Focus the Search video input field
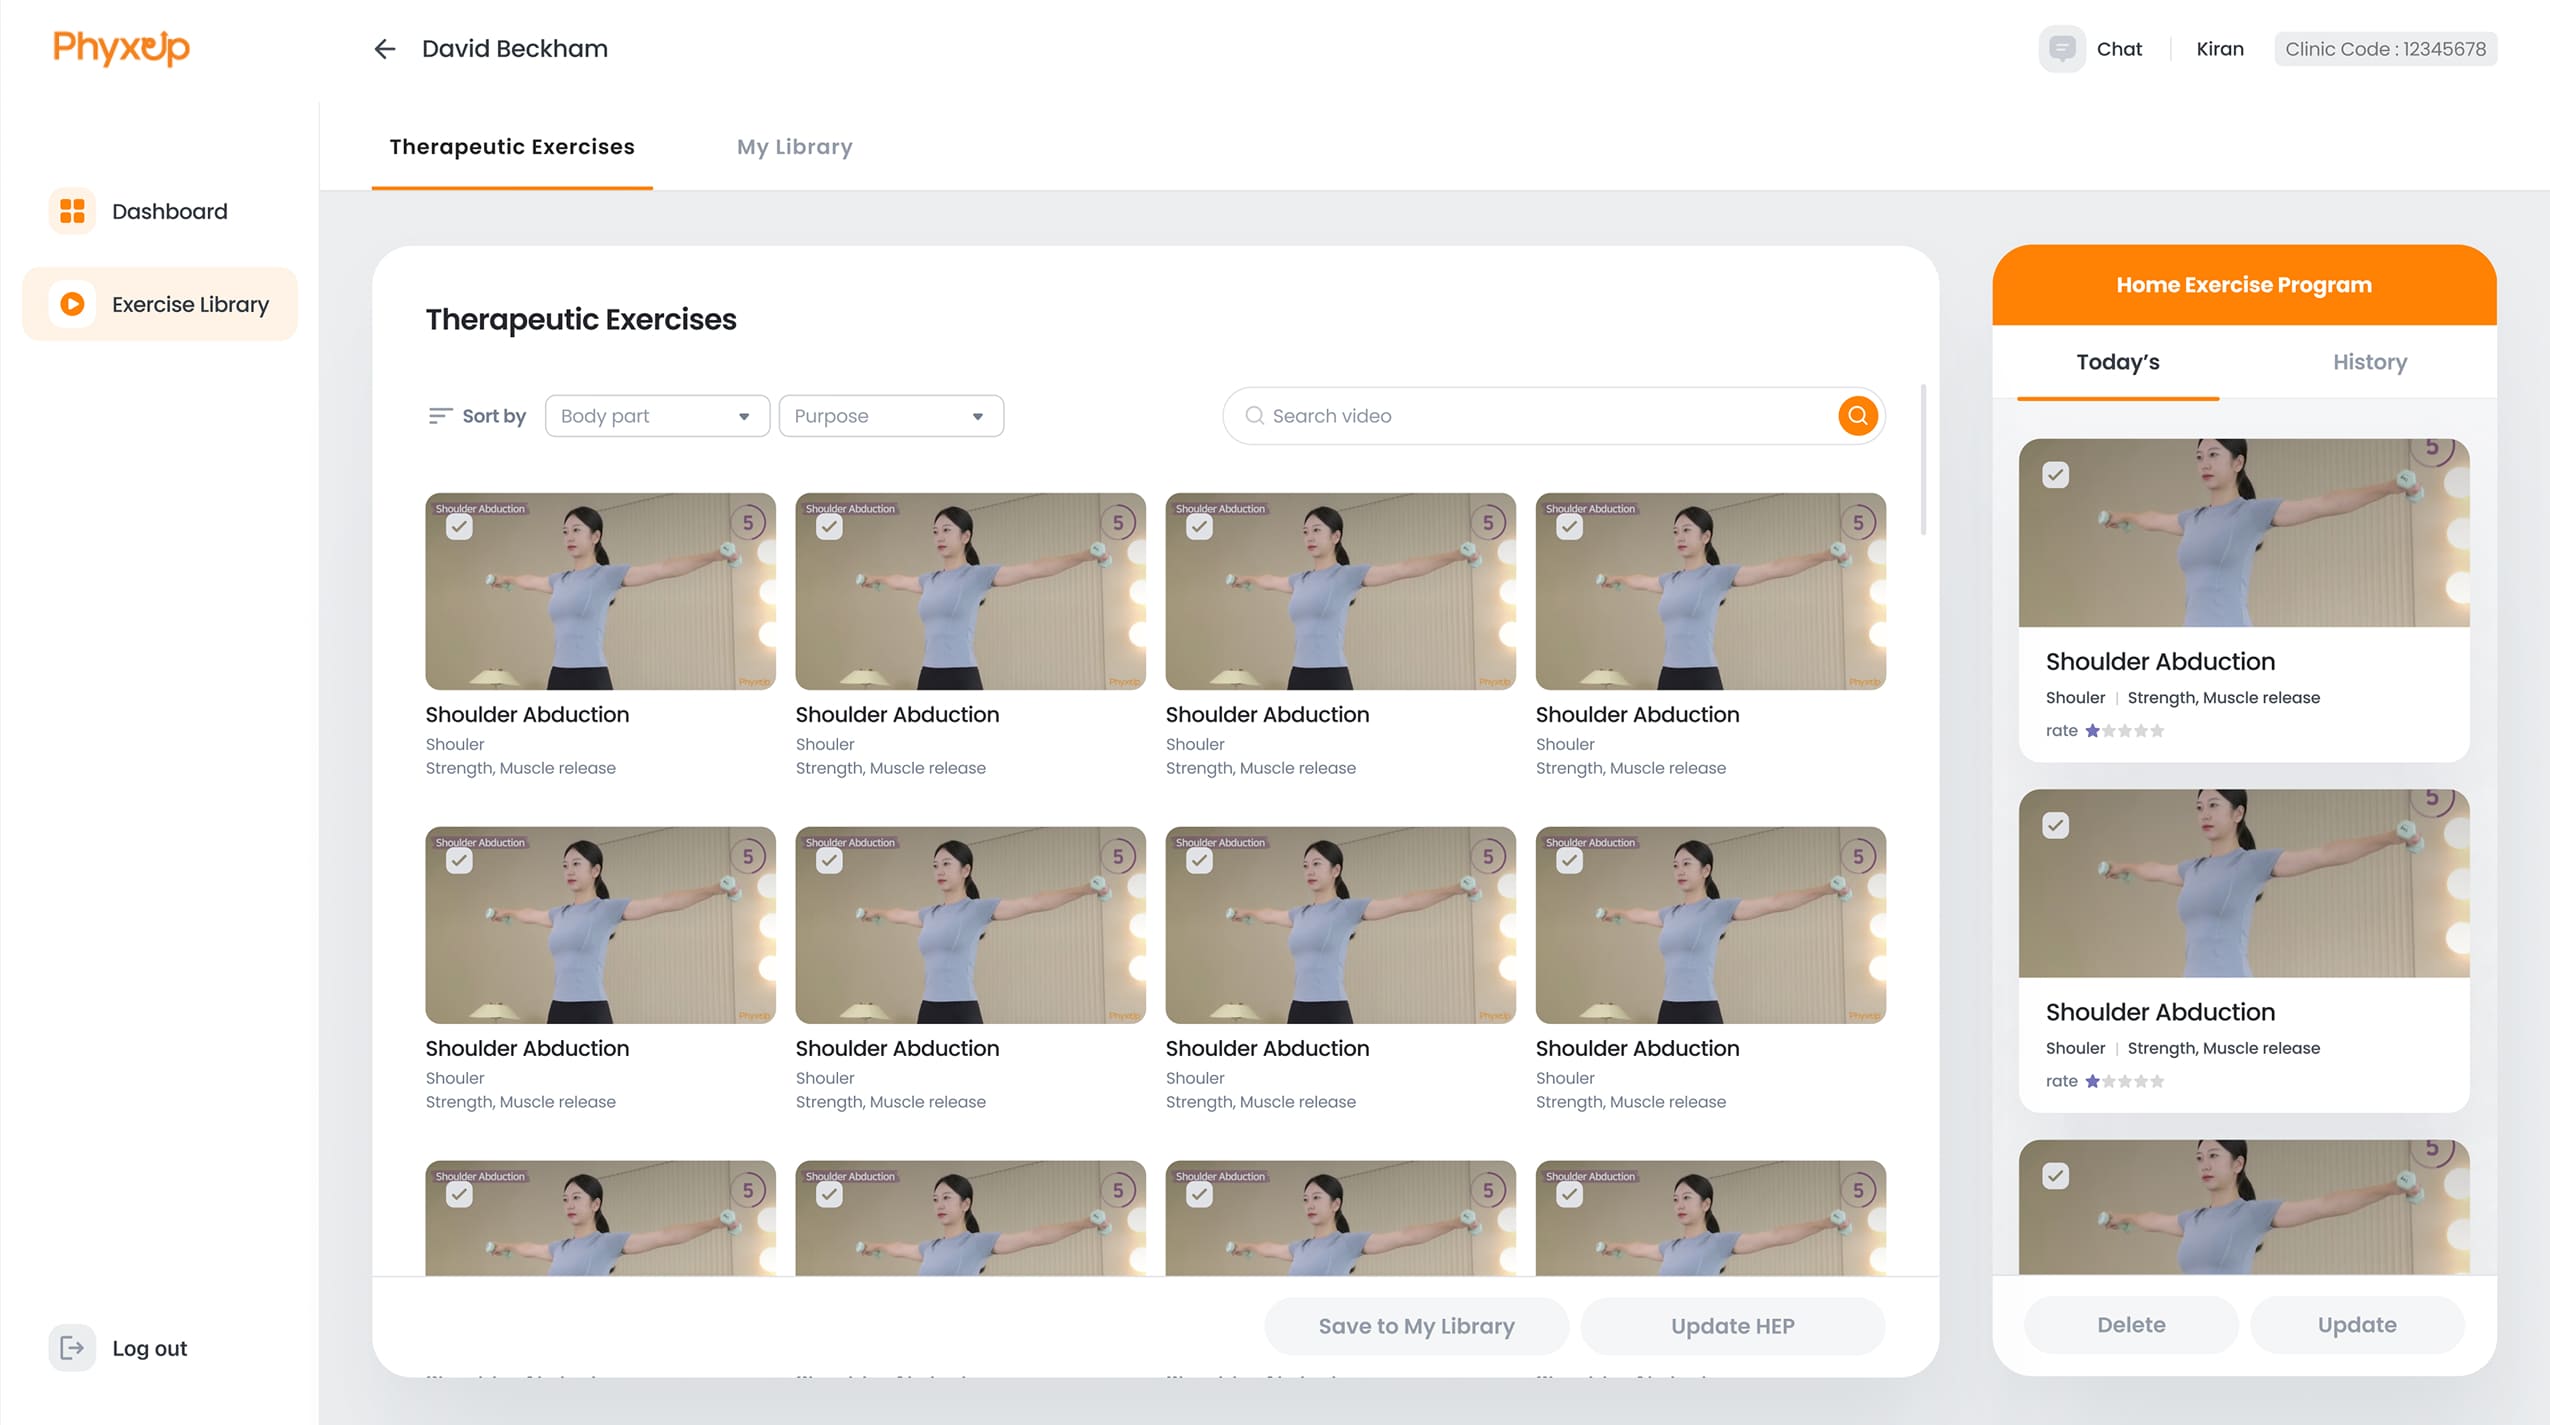2550x1425 pixels. tap(1553, 416)
